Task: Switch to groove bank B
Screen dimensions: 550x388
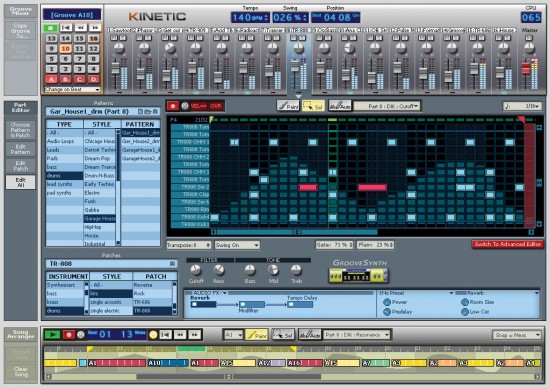Action: [x=65, y=79]
